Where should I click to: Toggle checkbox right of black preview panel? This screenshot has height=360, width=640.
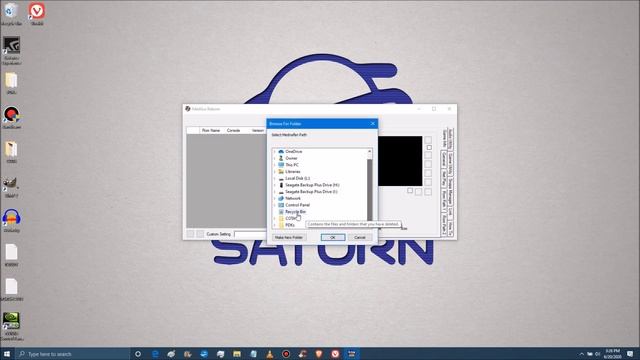coord(429,148)
